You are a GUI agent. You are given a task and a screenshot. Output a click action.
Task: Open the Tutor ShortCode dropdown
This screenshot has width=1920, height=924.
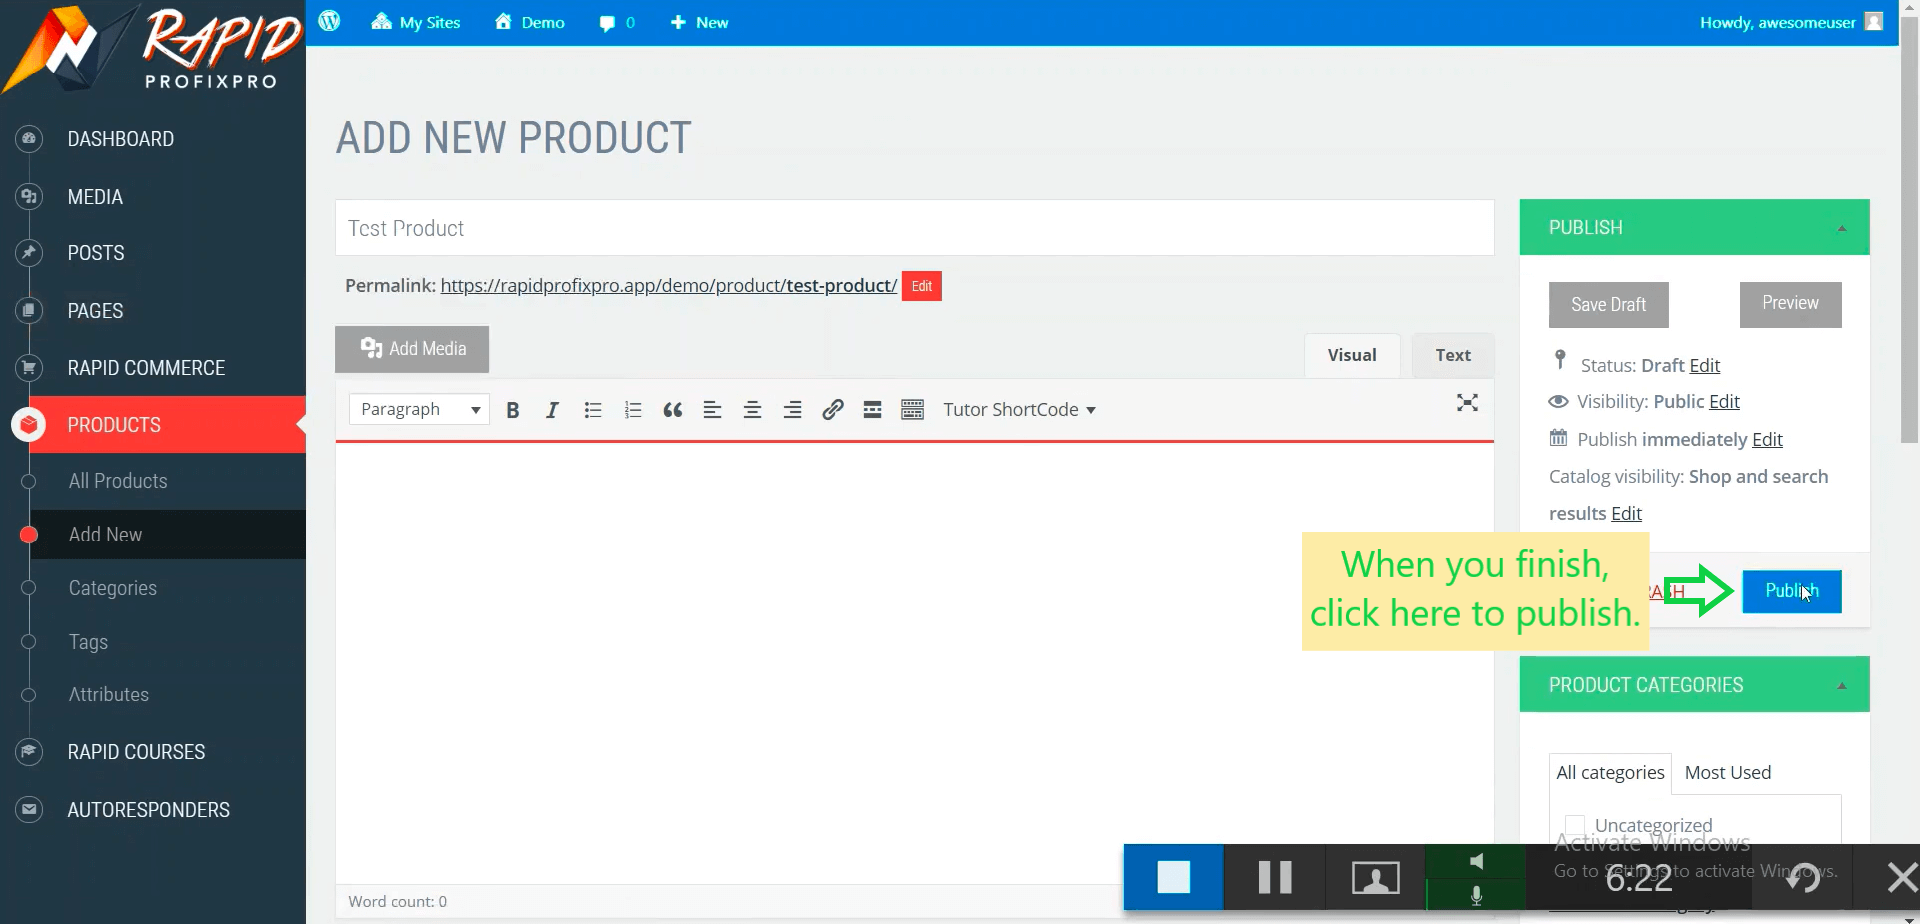pos(1019,410)
